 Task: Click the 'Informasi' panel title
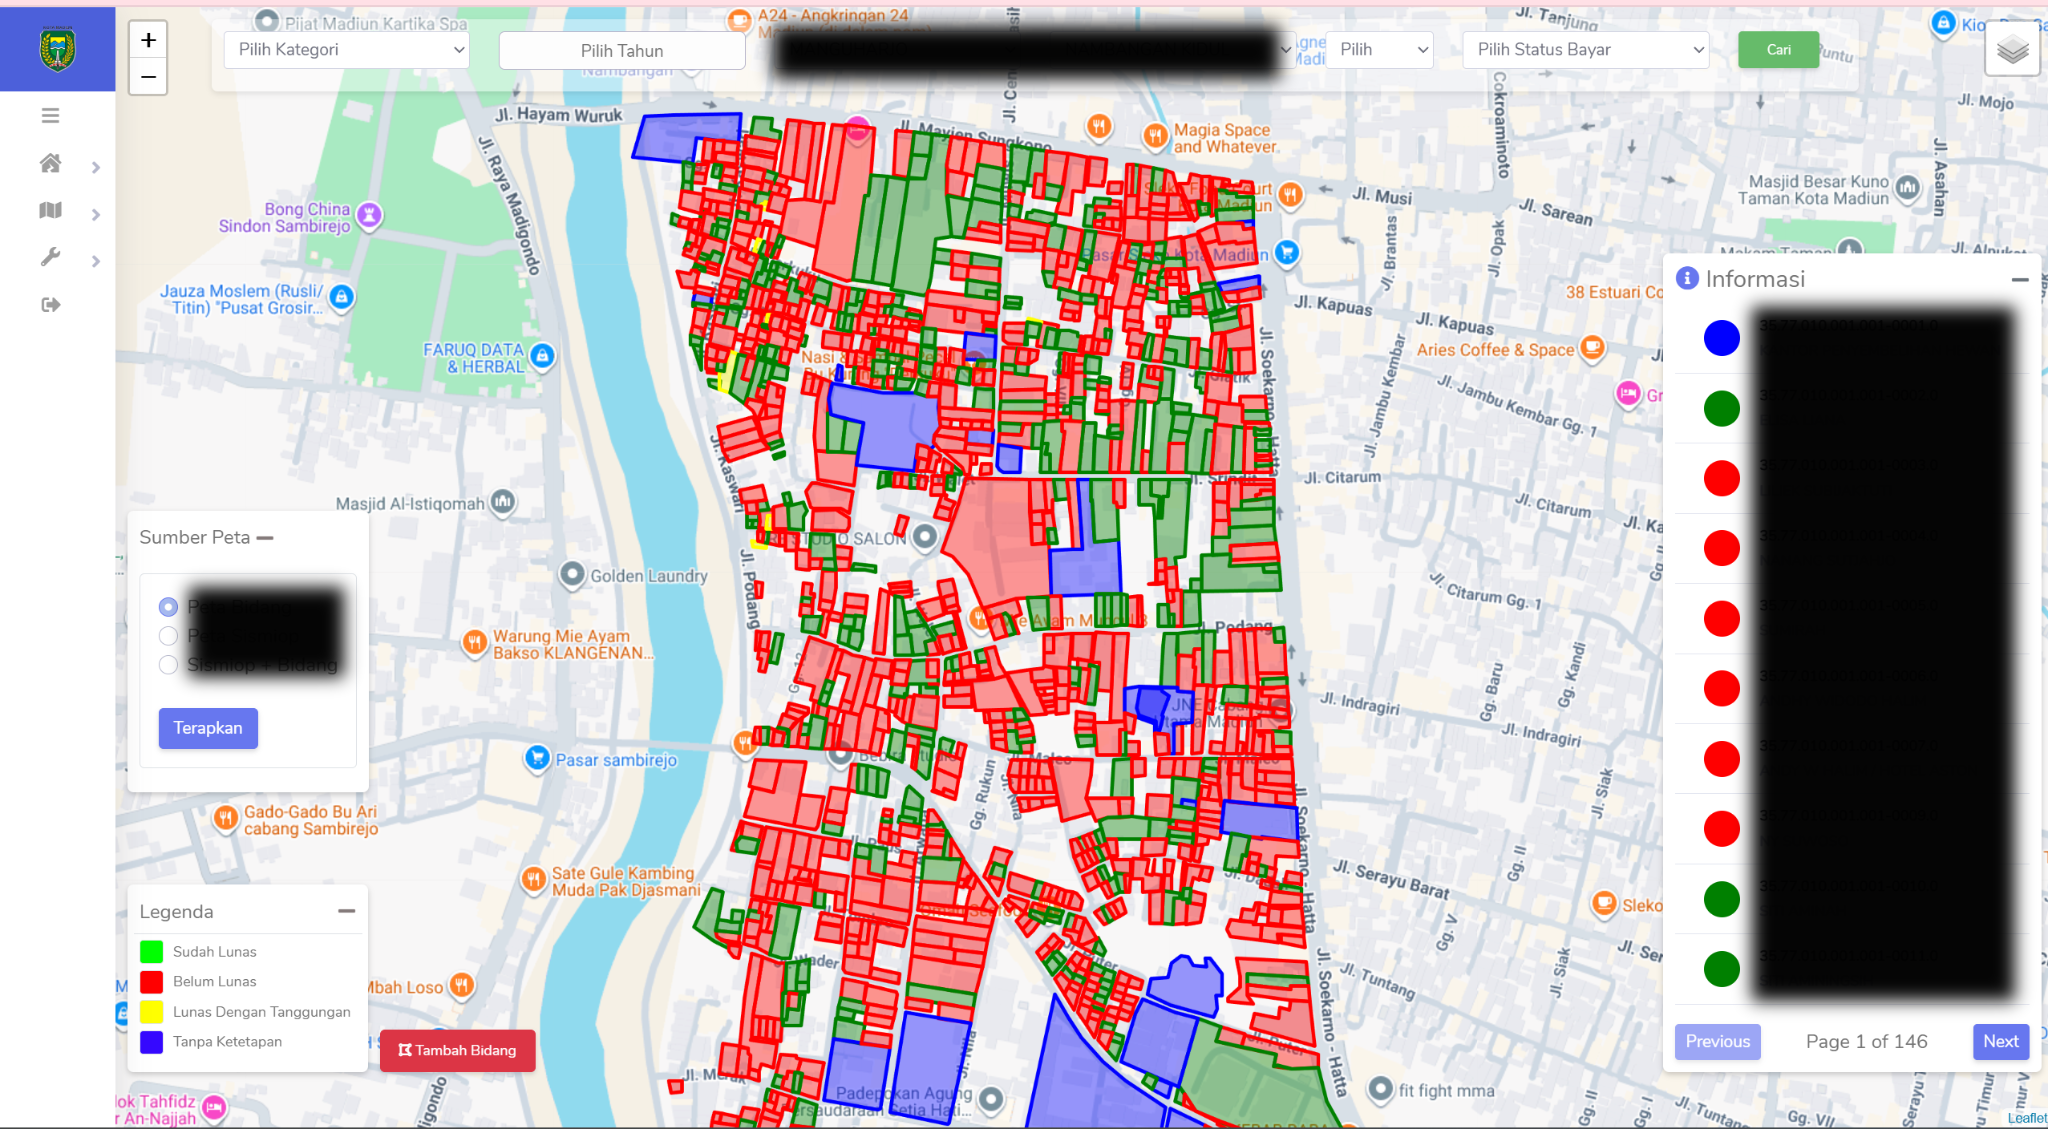pos(1755,279)
